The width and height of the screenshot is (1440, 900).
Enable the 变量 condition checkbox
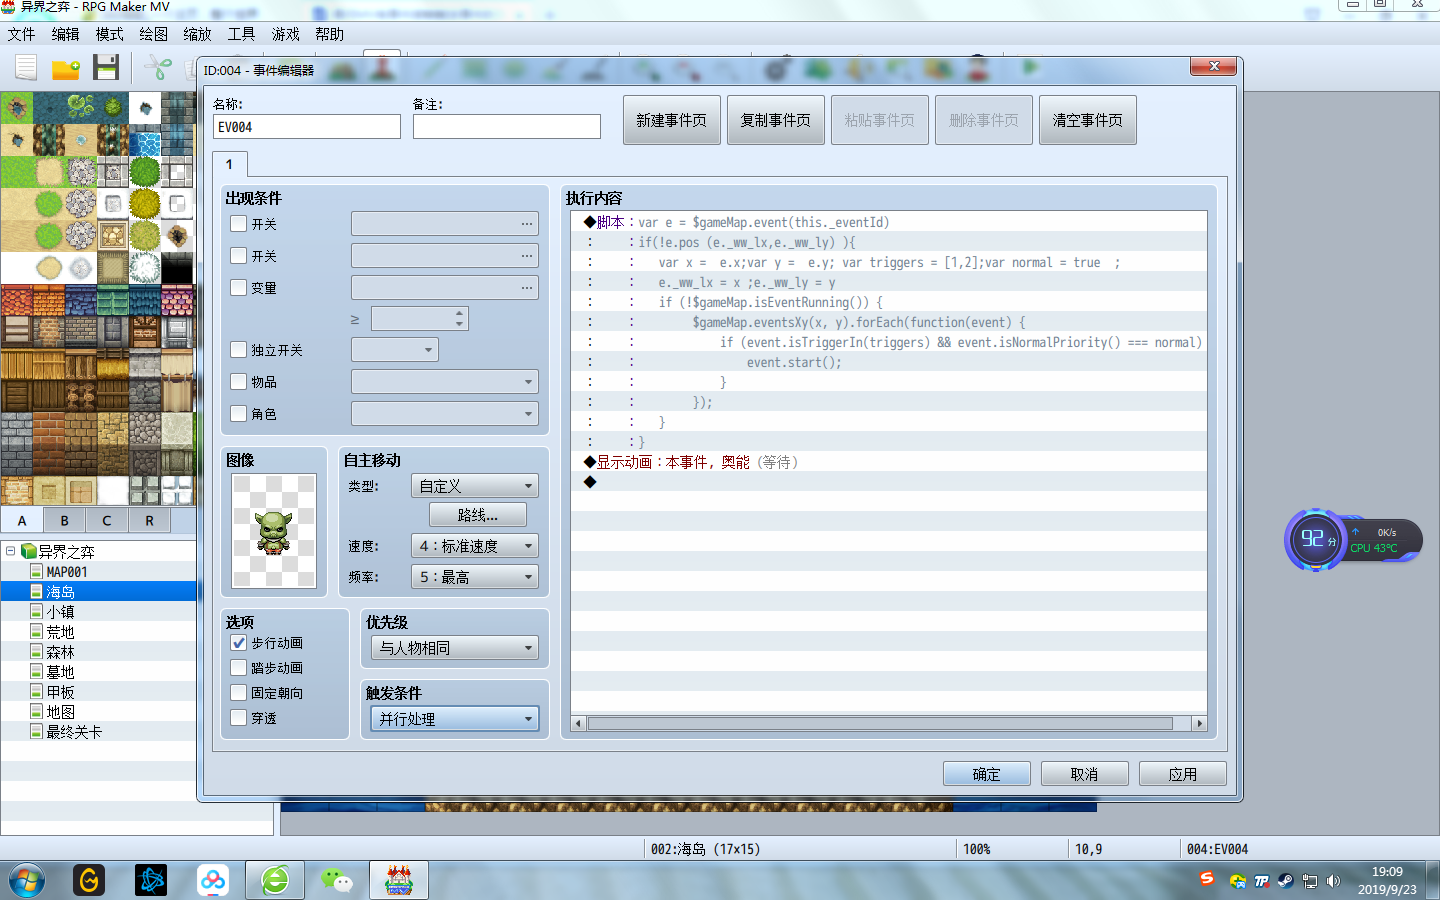tap(238, 287)
